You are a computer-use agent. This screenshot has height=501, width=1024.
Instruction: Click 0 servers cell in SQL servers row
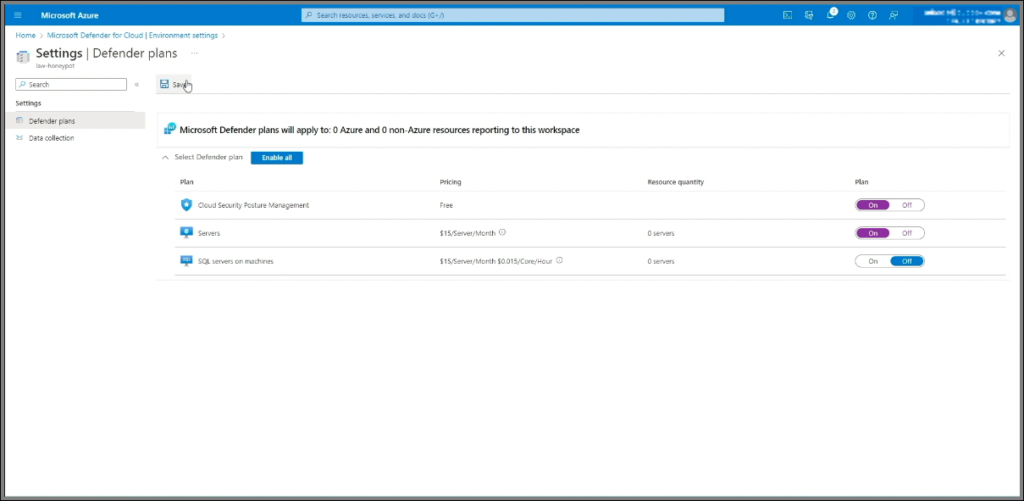coord(661,261)
